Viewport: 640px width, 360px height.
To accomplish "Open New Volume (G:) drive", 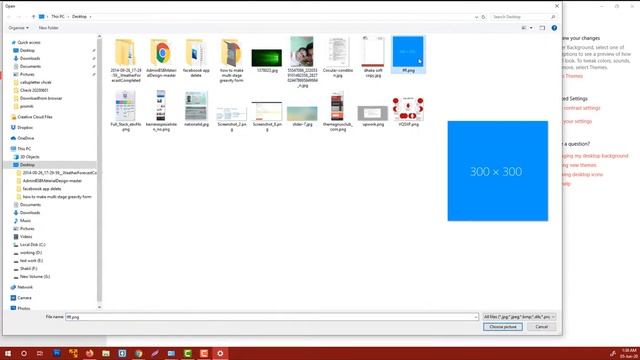I will tap(35, 276).
